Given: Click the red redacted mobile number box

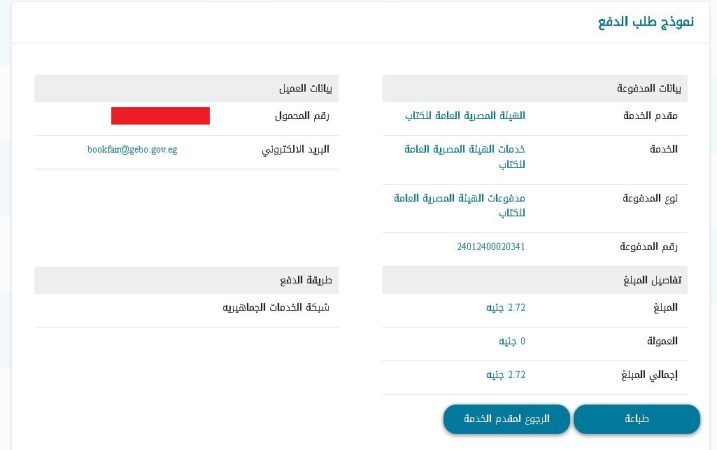Looking at the screenshot, I should coord(161,116).
